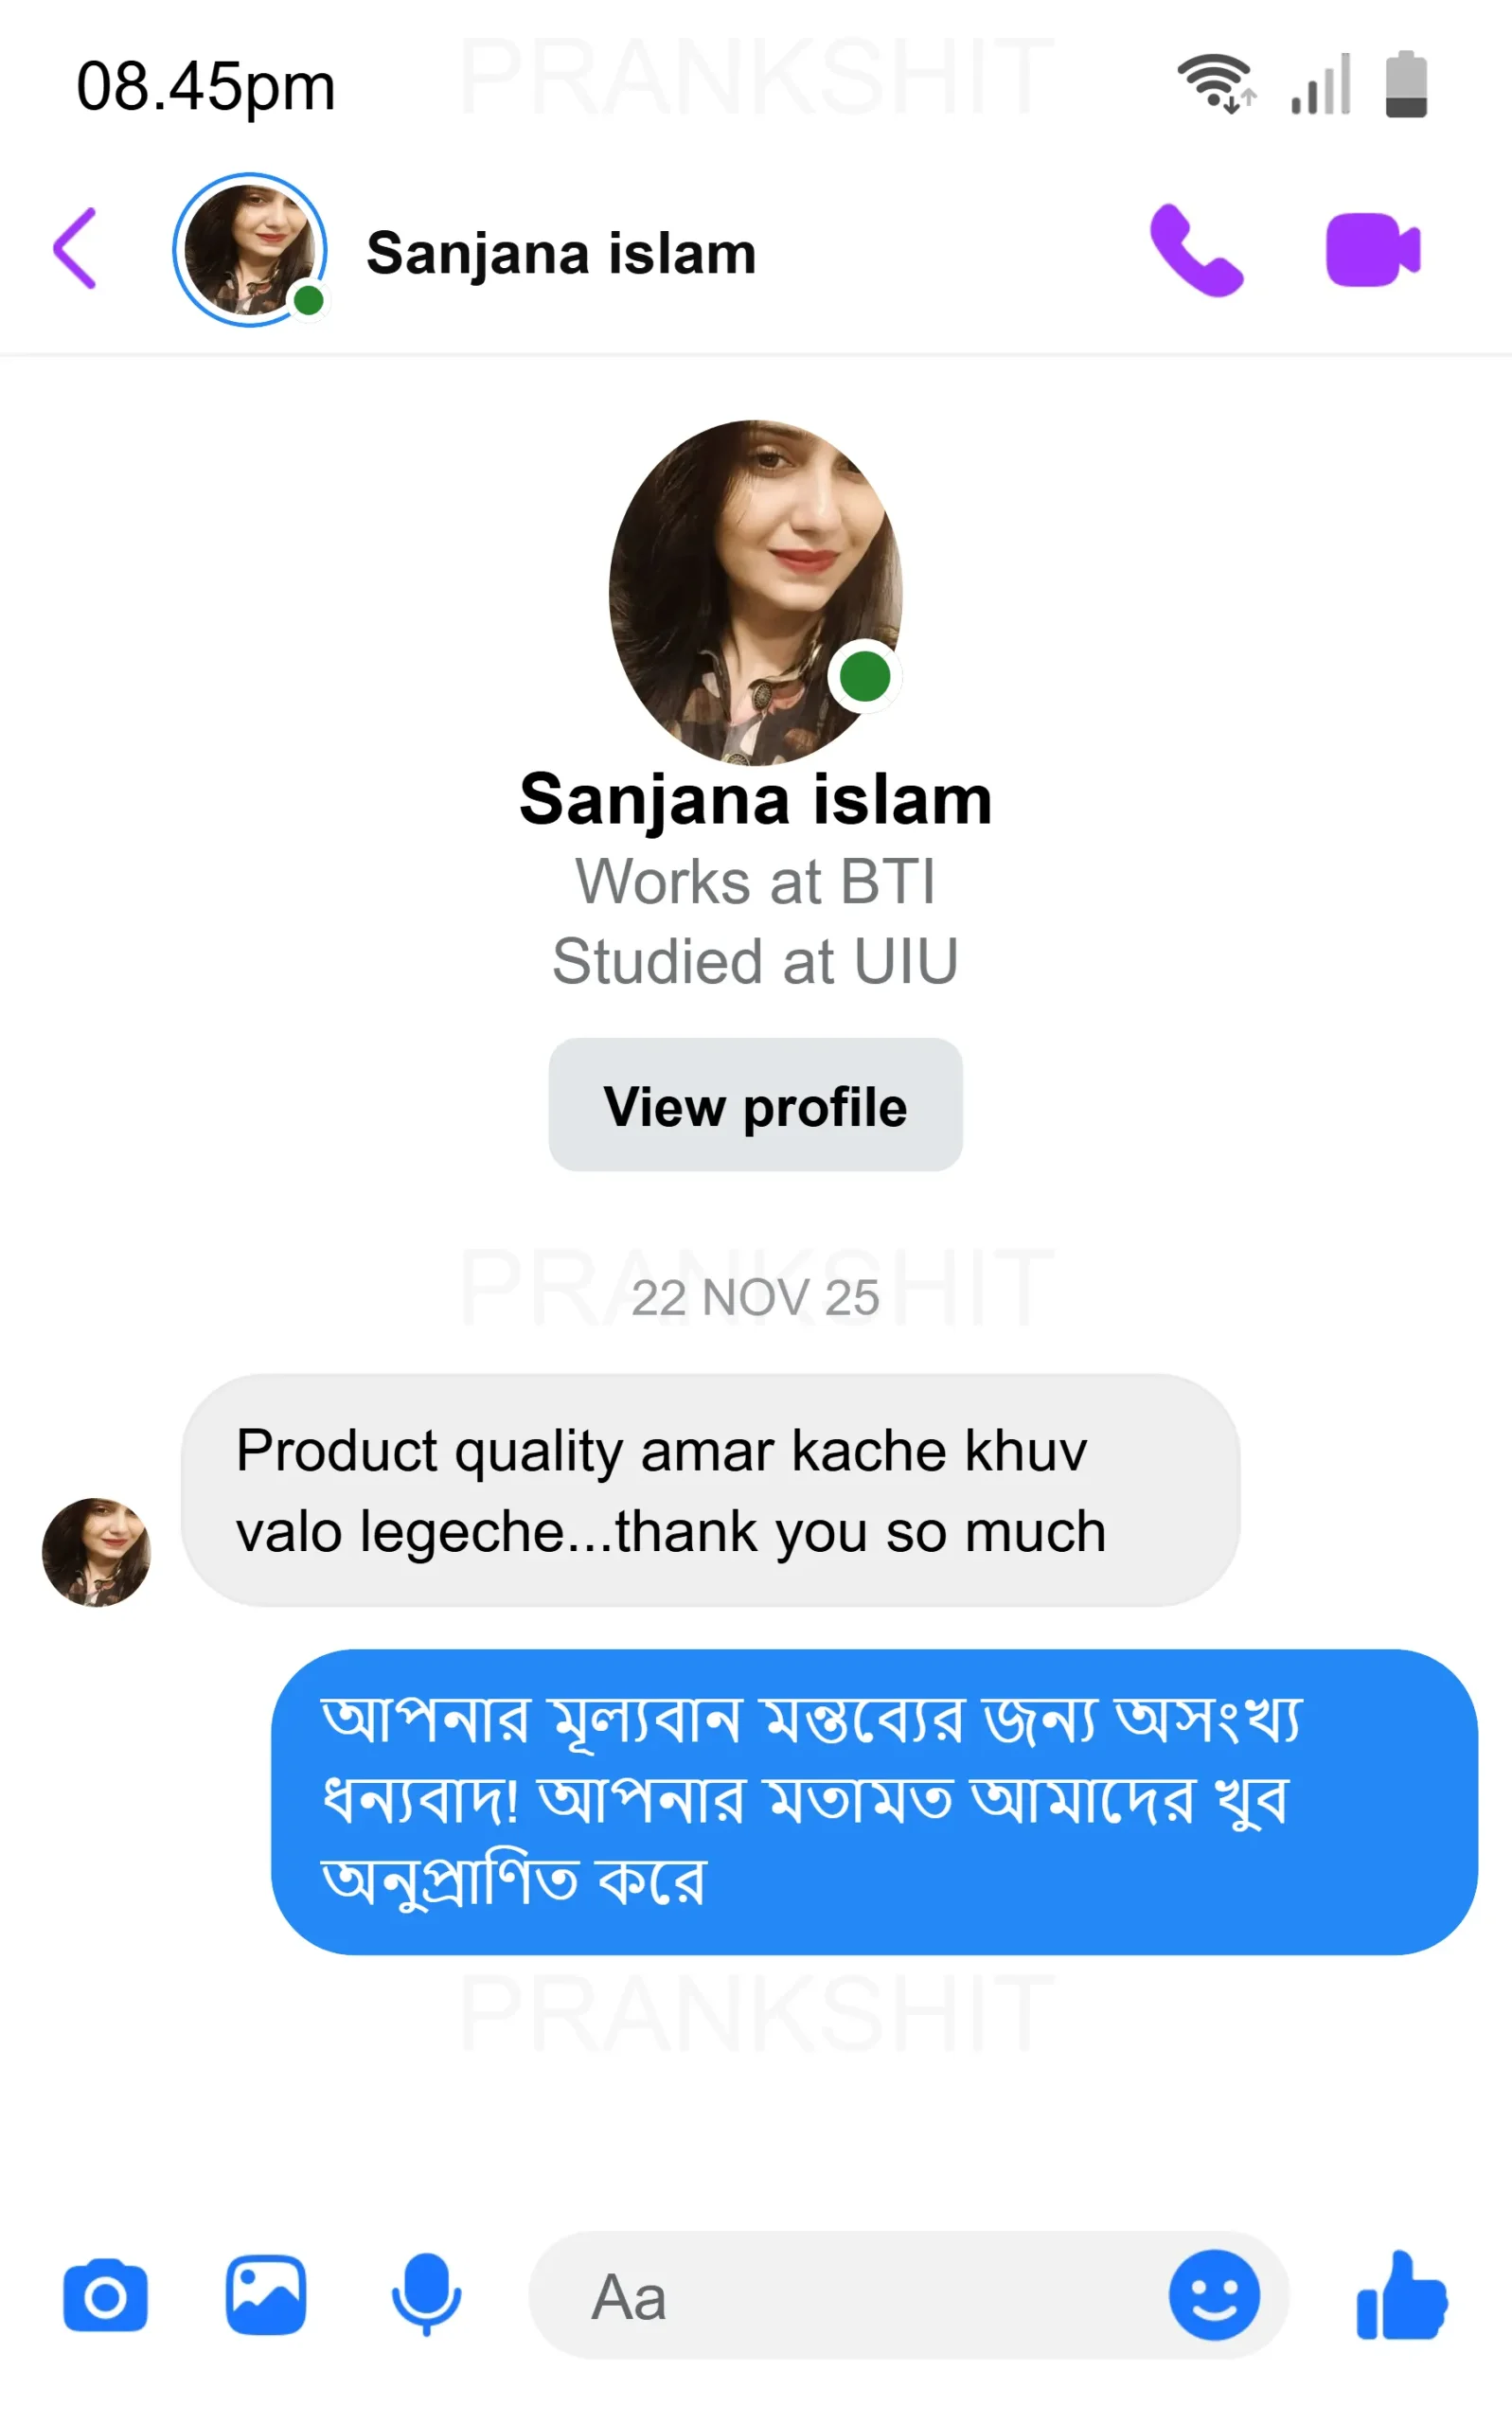Image resolution: width=1512 pixels, height=2424 pixels.
Task: Tap the battery status icon
Action: [1406, 84]
